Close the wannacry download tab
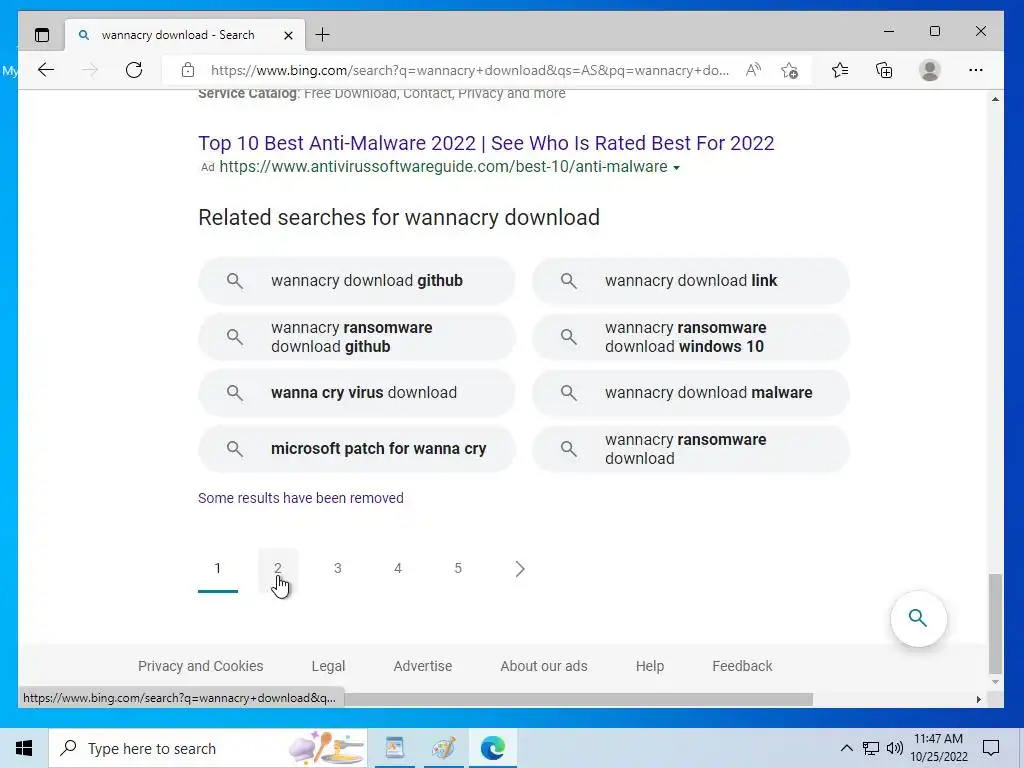The image size is (1024, 768). pos(288,35)
